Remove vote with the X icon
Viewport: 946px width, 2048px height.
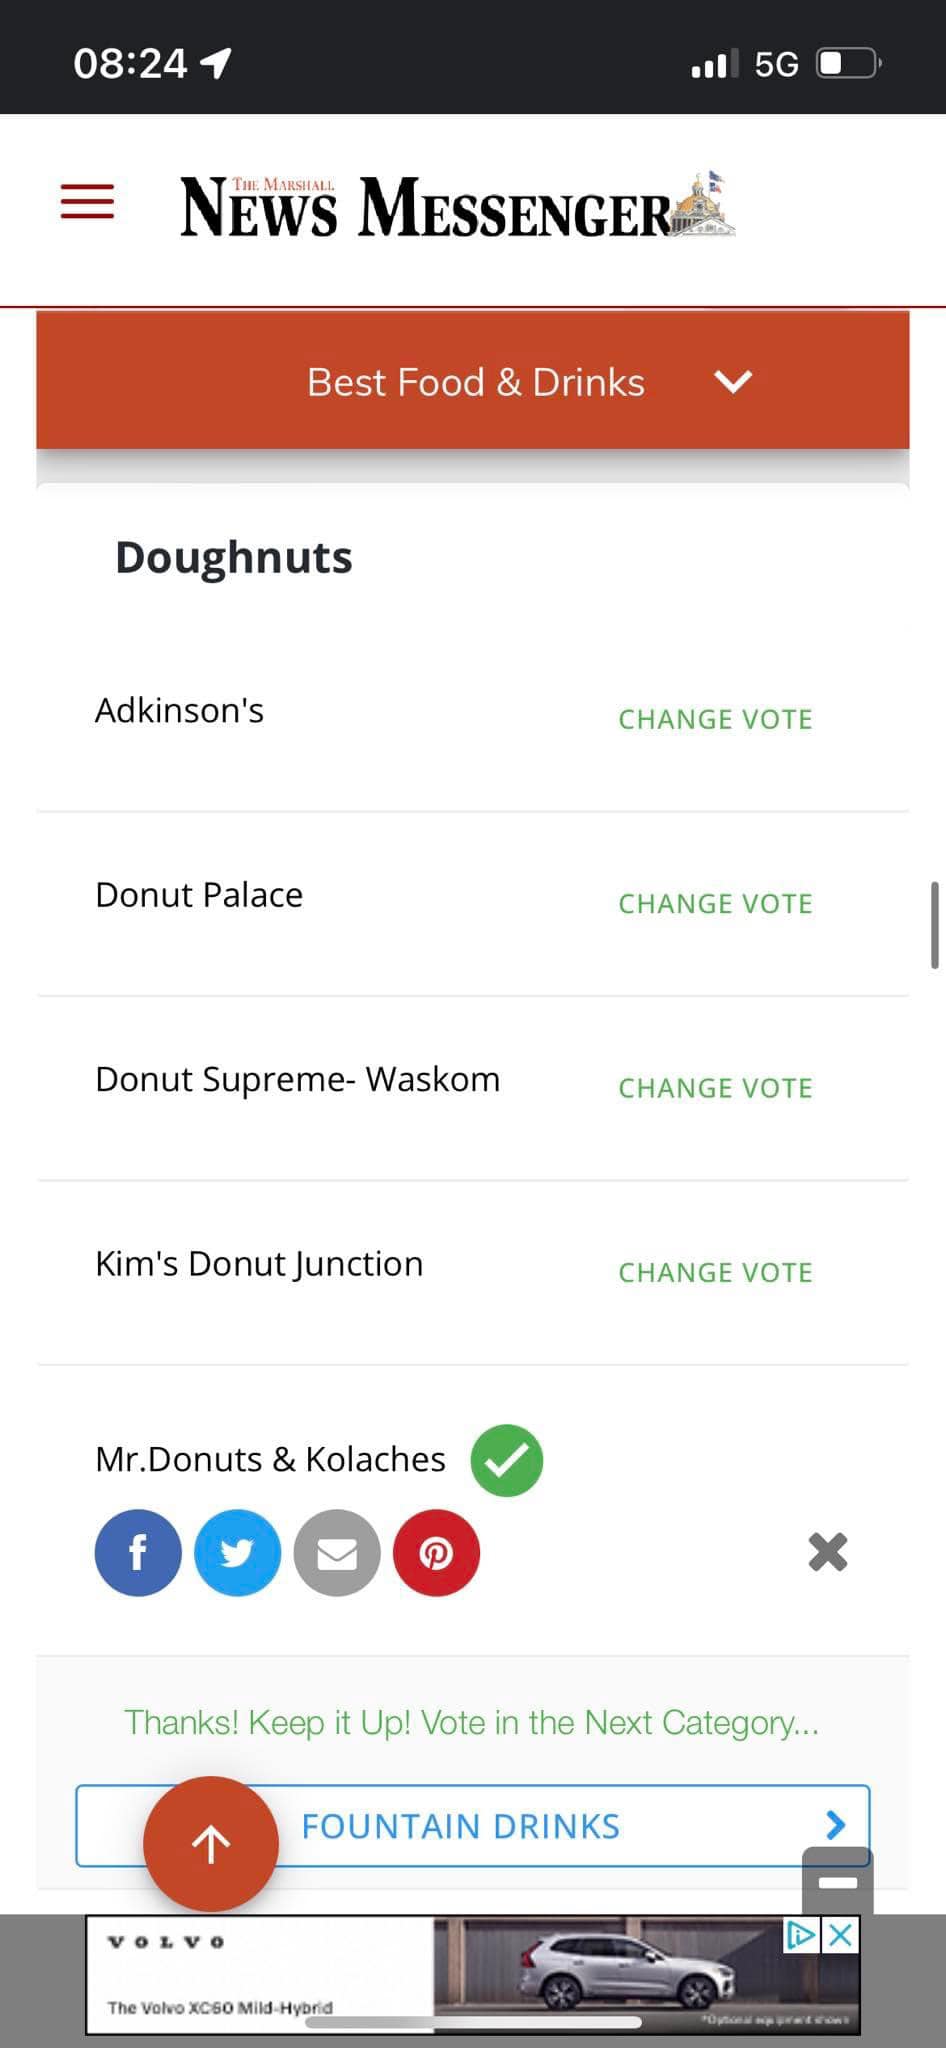tap(827, 1552)
